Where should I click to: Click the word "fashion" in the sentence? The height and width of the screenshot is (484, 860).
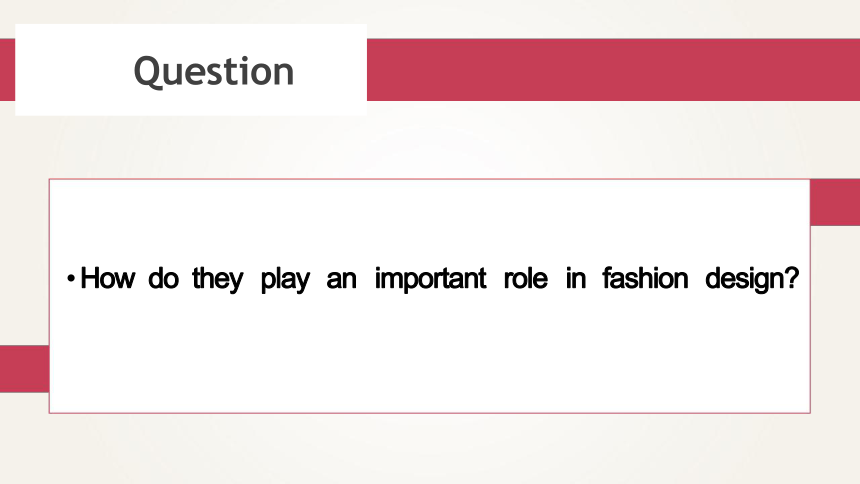pyautogui.click(x=645, y=278)
